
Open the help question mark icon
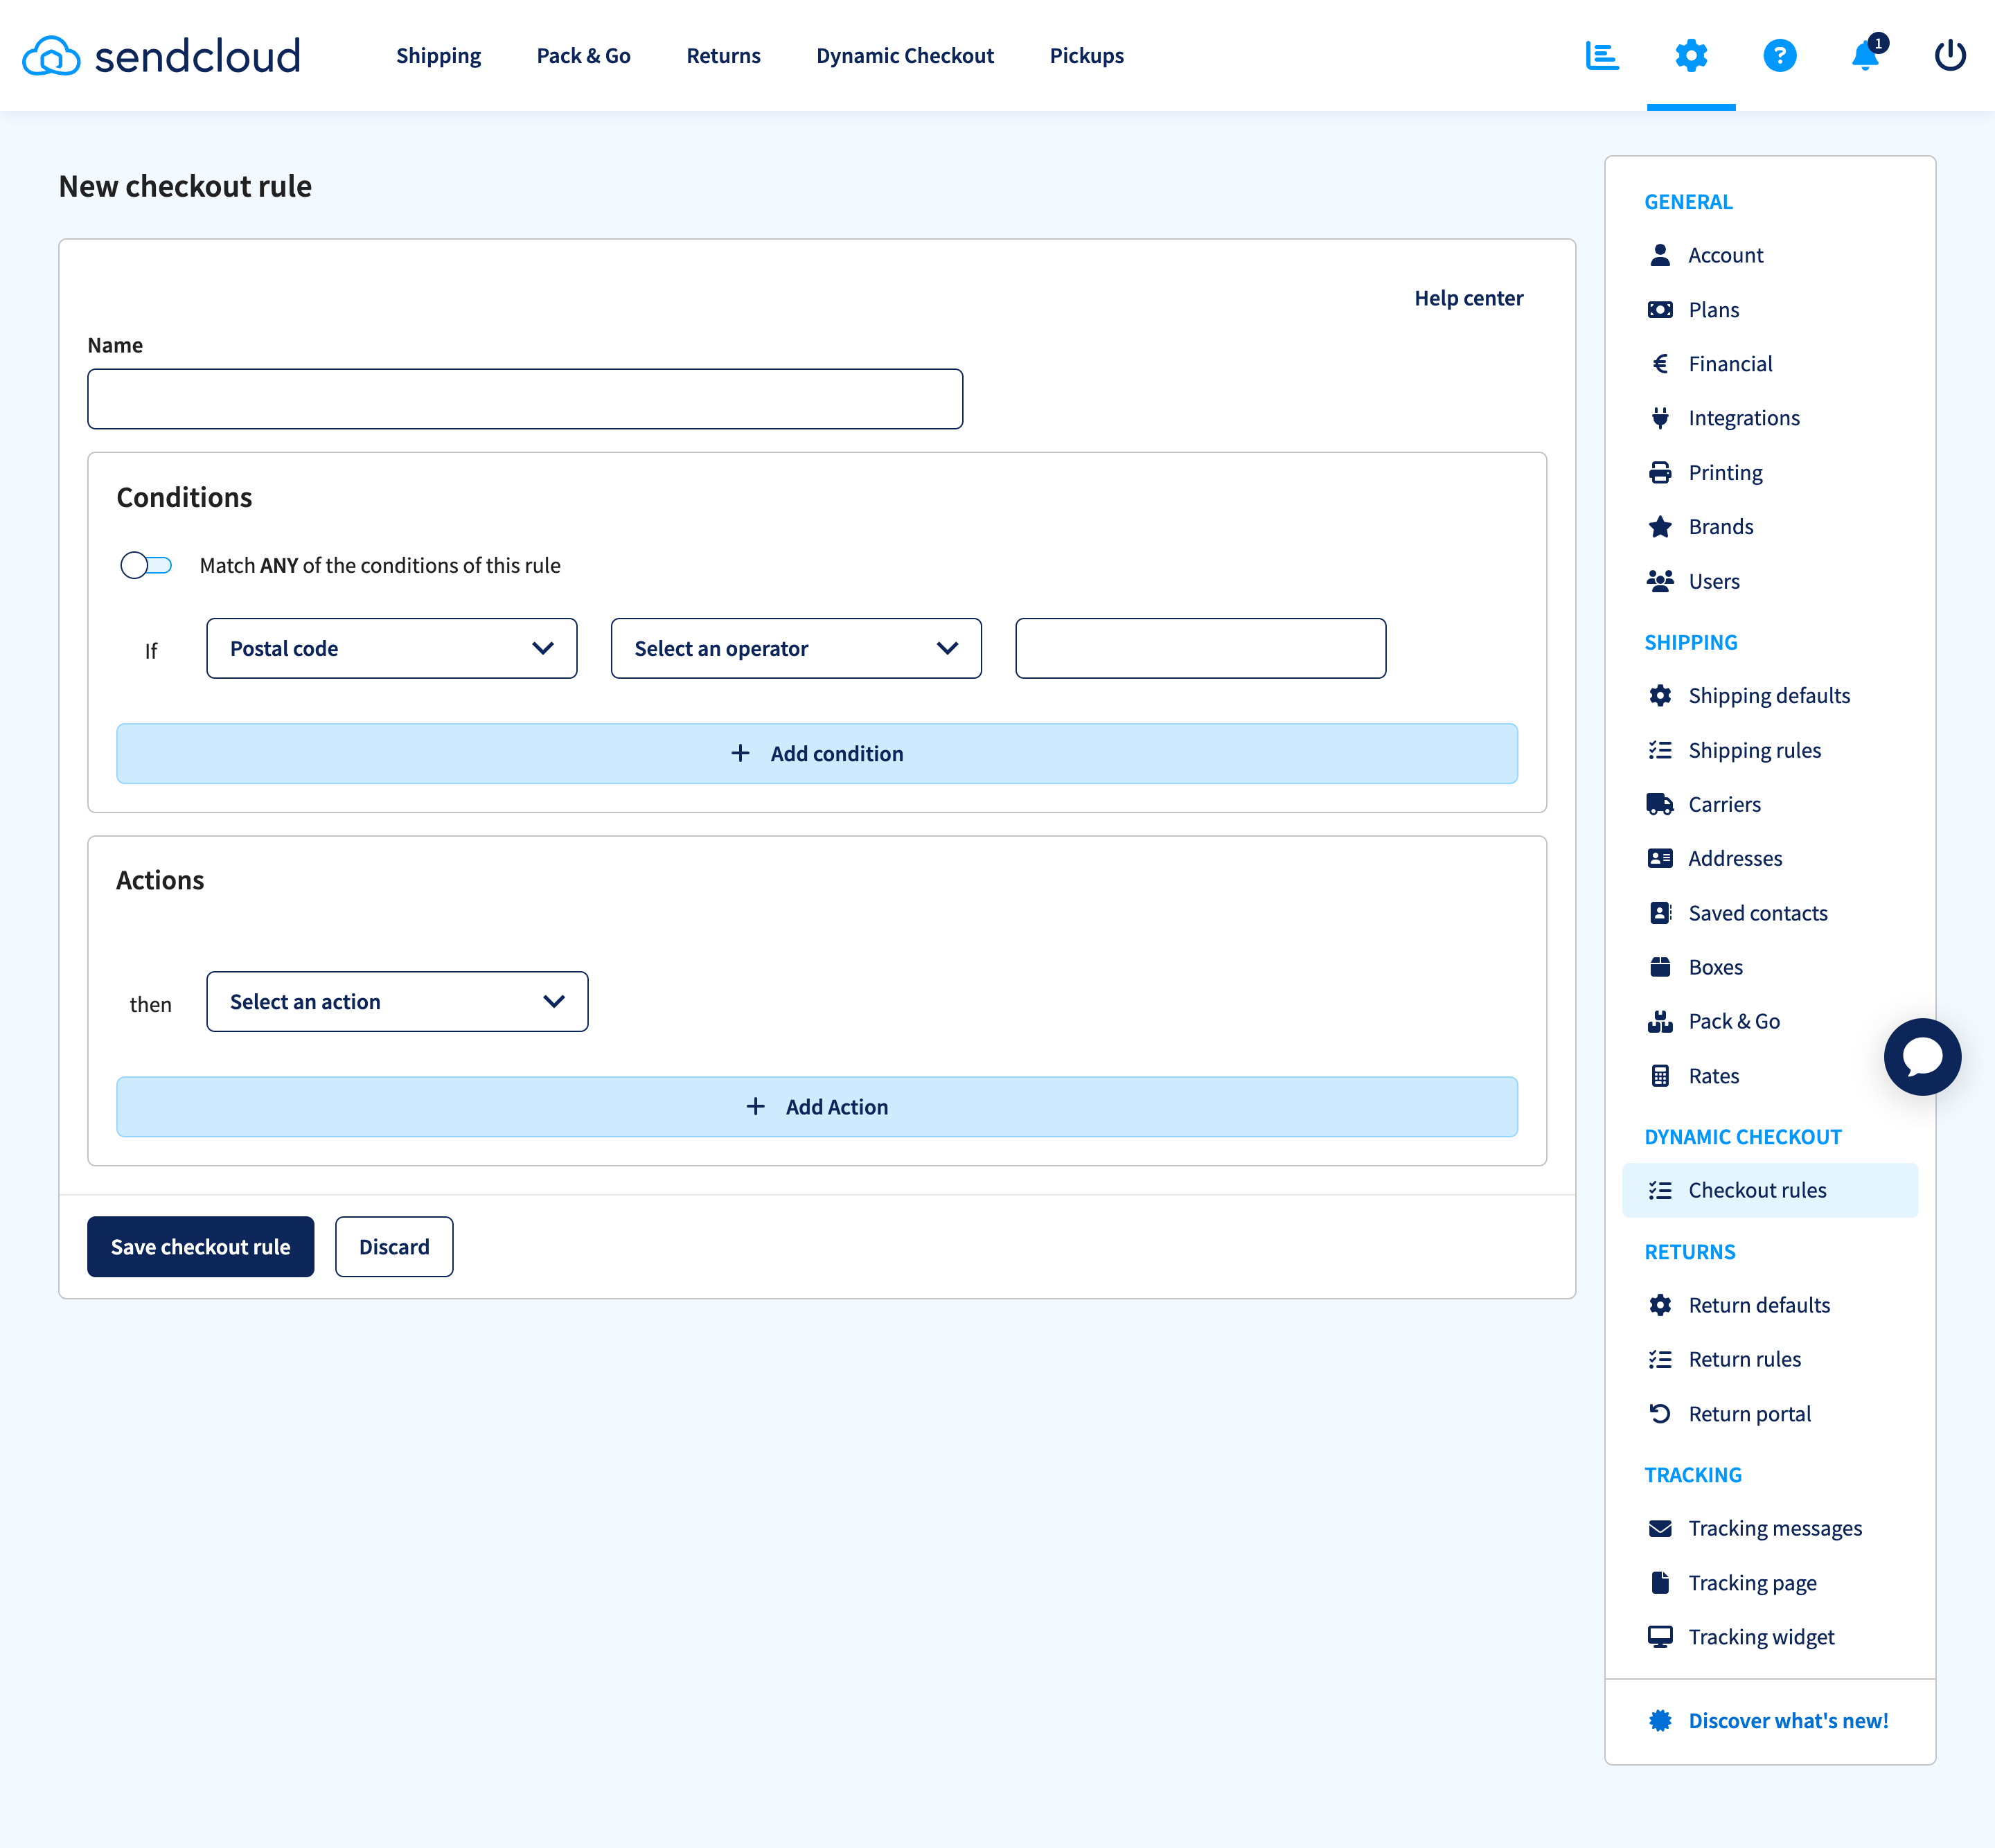click(x=1779, y=56)
